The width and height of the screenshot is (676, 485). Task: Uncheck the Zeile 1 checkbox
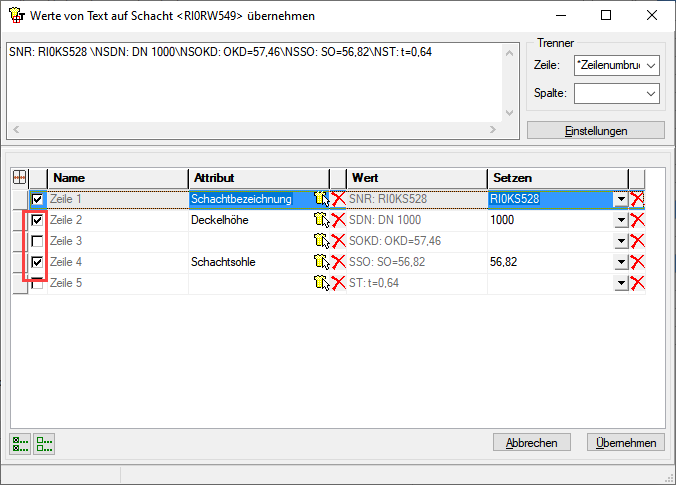click(x=38, y=199)
